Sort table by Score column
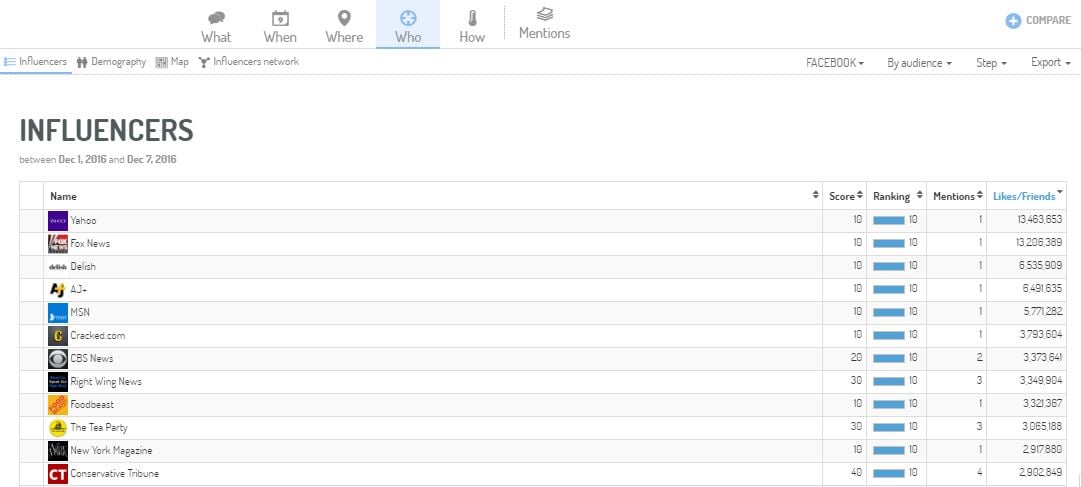 (845, 196)
